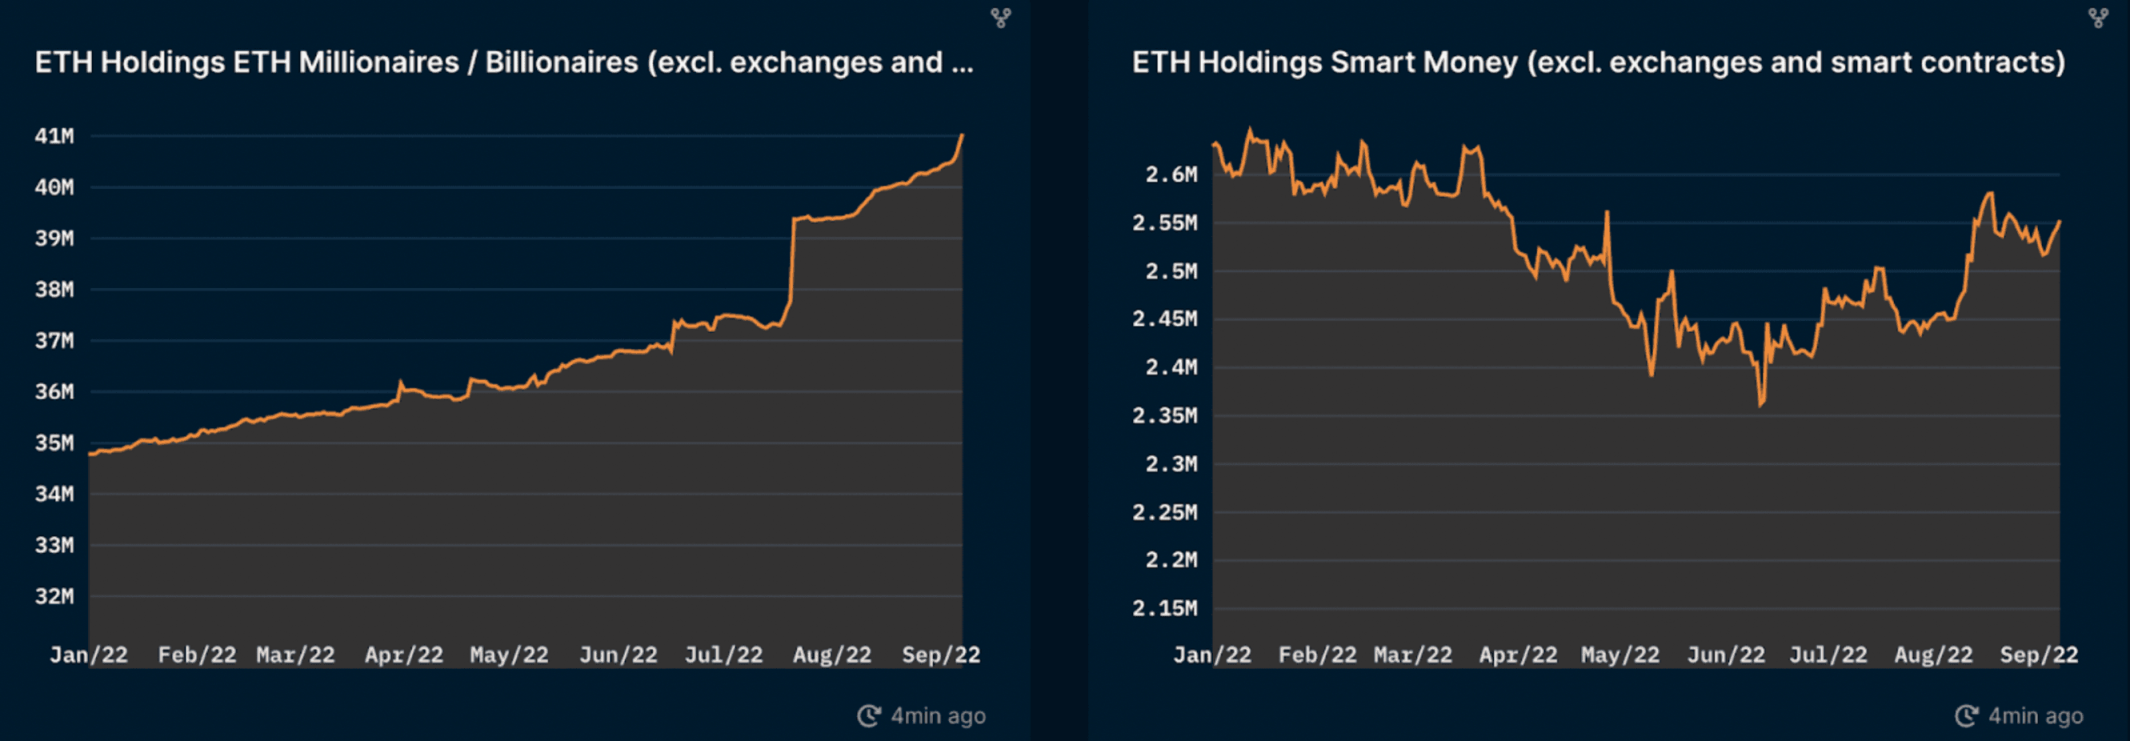Select Apr/22 label on left chart axis
The image size is (2130, 741).
tap(404, 655)
